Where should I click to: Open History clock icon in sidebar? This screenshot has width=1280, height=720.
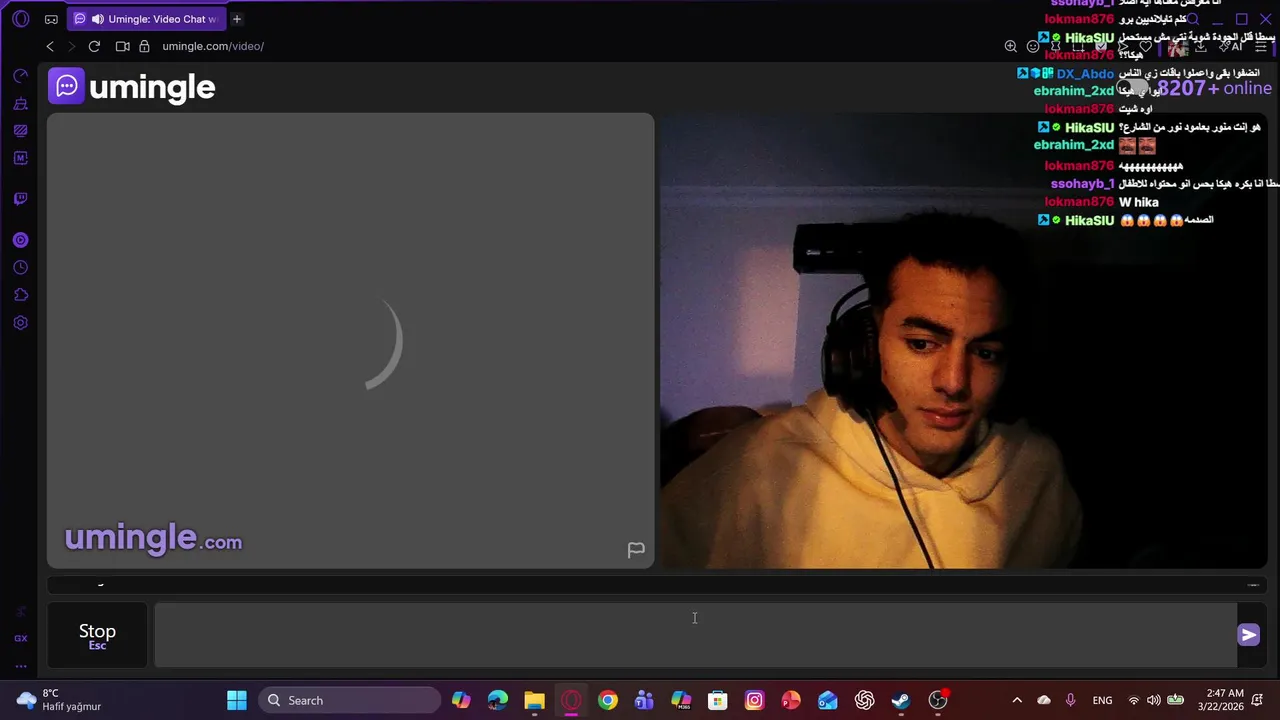[20, 267]
